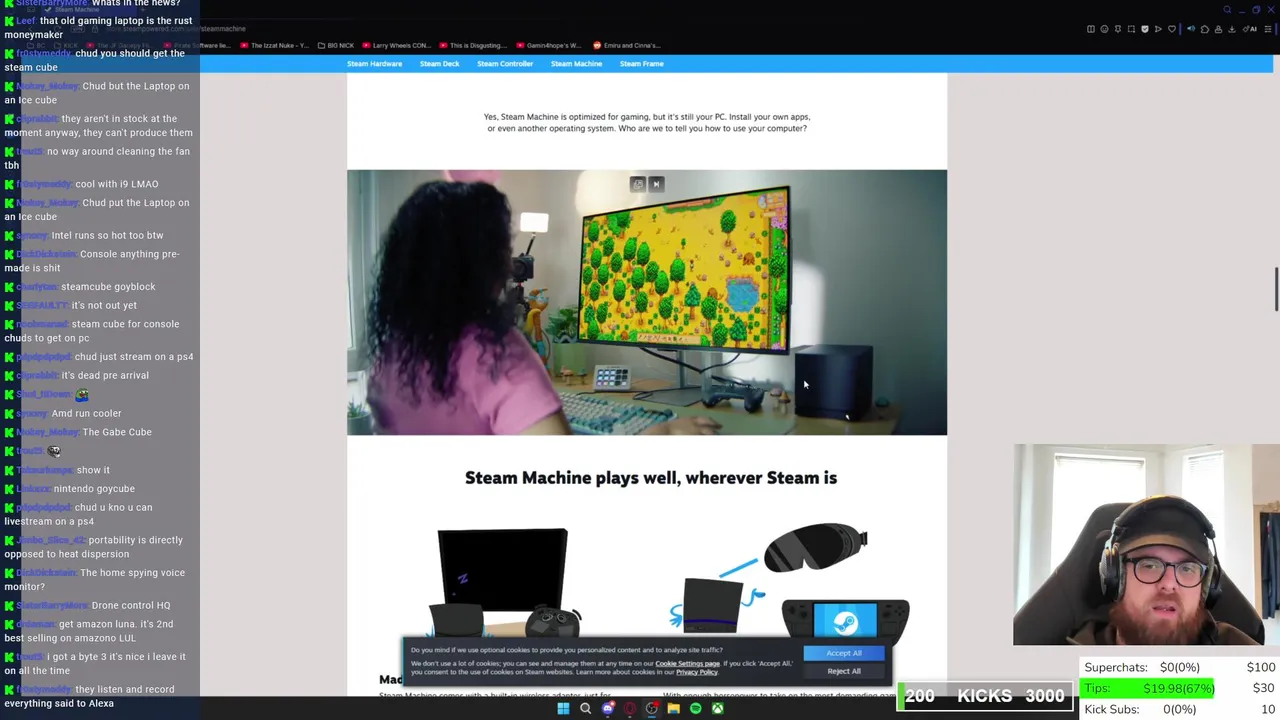This screenshot has height=720, width=1280.
Task: Open the Privacy Policy link
Action: tap(696, 672)
